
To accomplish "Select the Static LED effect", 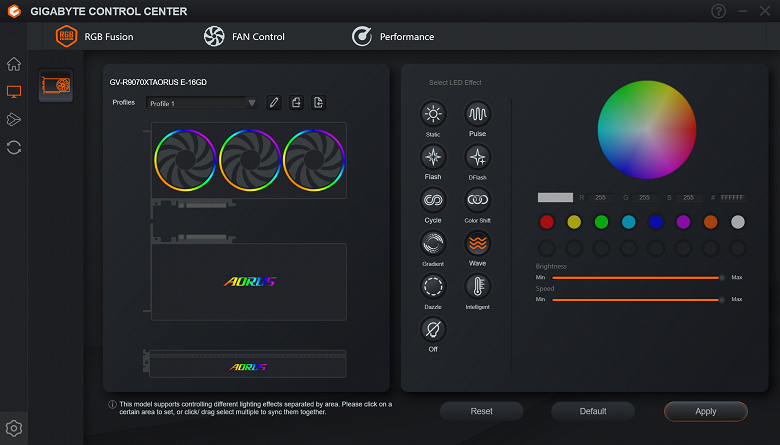I will [433, 114].
